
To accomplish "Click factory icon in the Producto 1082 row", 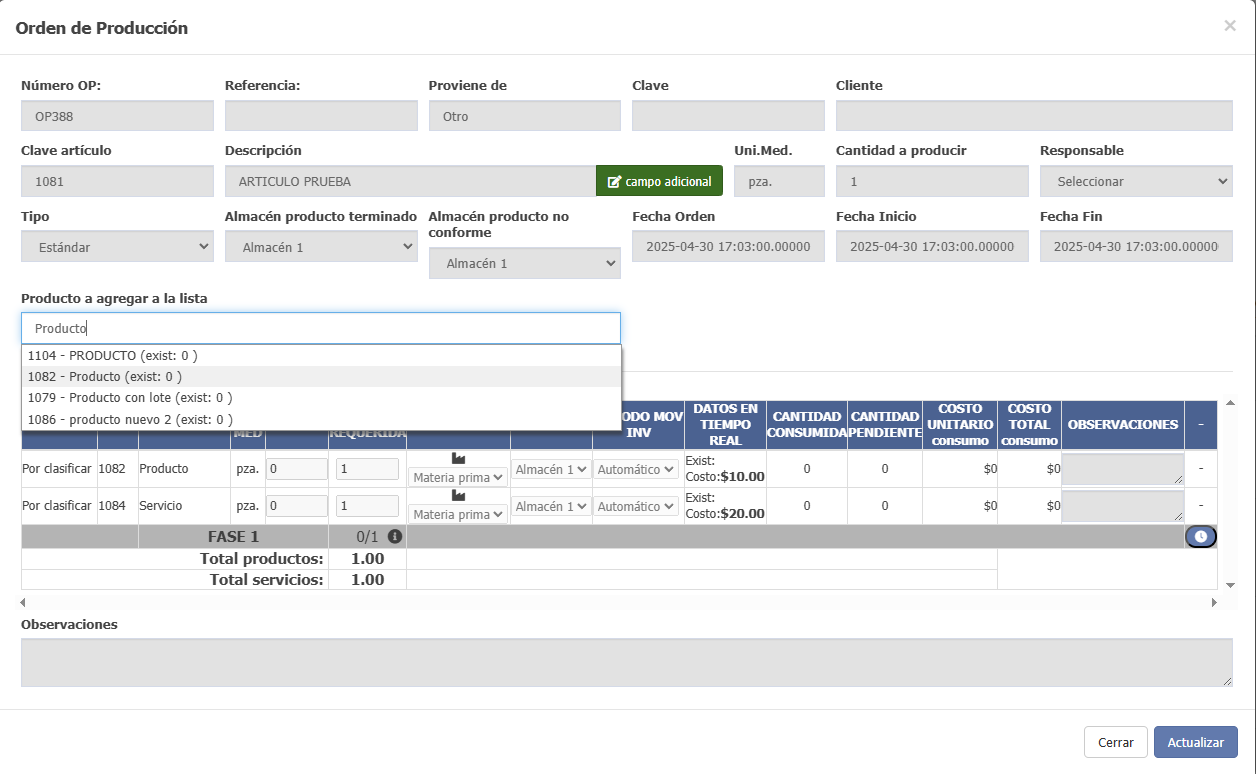I will [x=458, y=458].
